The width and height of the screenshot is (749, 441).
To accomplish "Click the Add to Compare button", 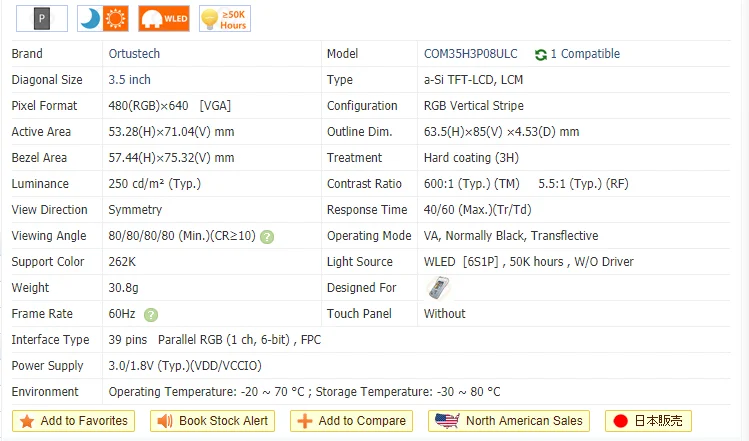I will tap(352, 421).
